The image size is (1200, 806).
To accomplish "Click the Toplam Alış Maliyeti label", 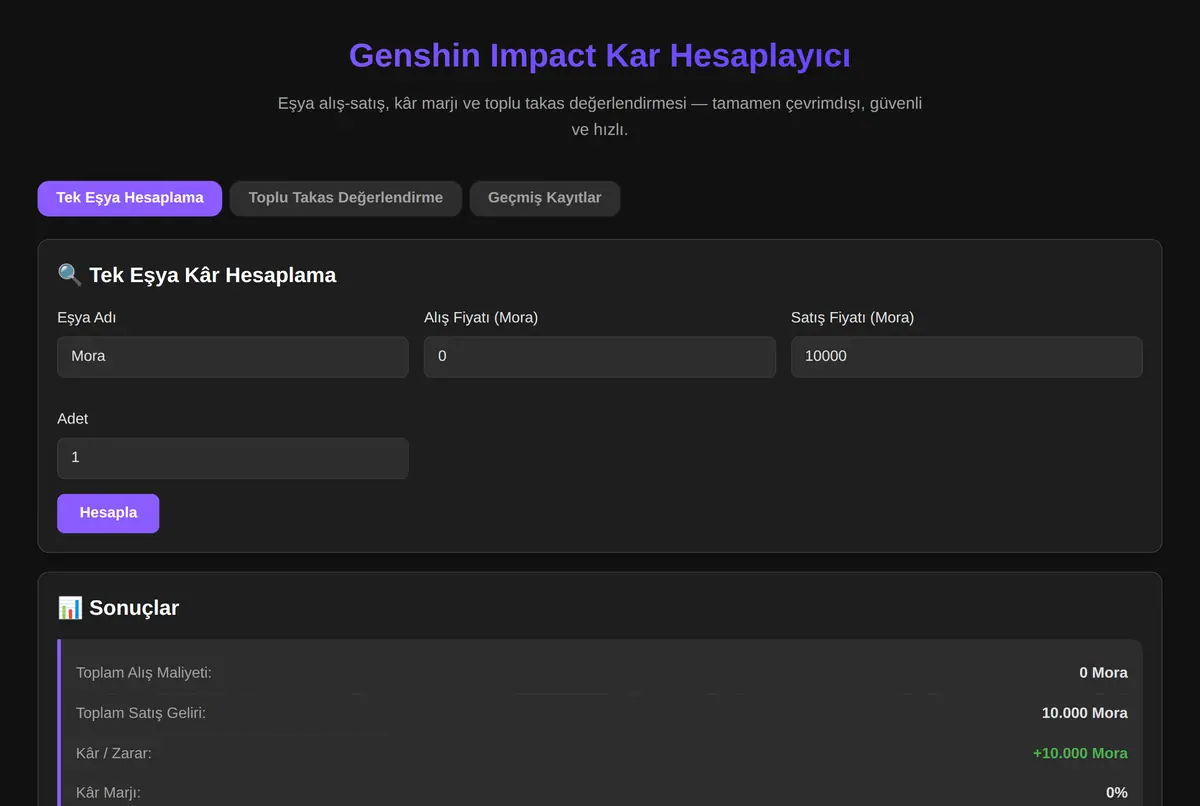I will pyautogui.click(x=144, y=673).
